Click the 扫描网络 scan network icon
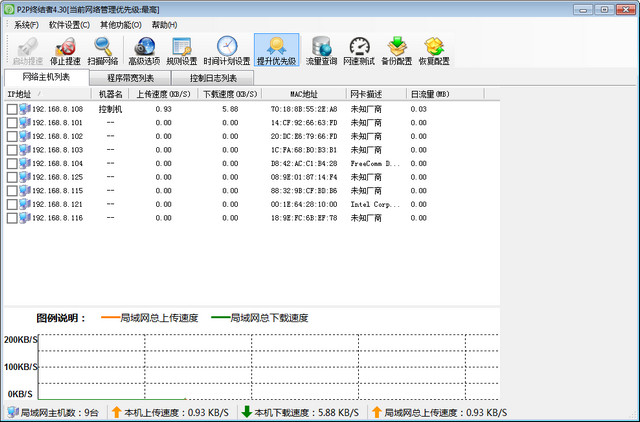The height and width of the screenshot is (422, 640). point(103,50)
